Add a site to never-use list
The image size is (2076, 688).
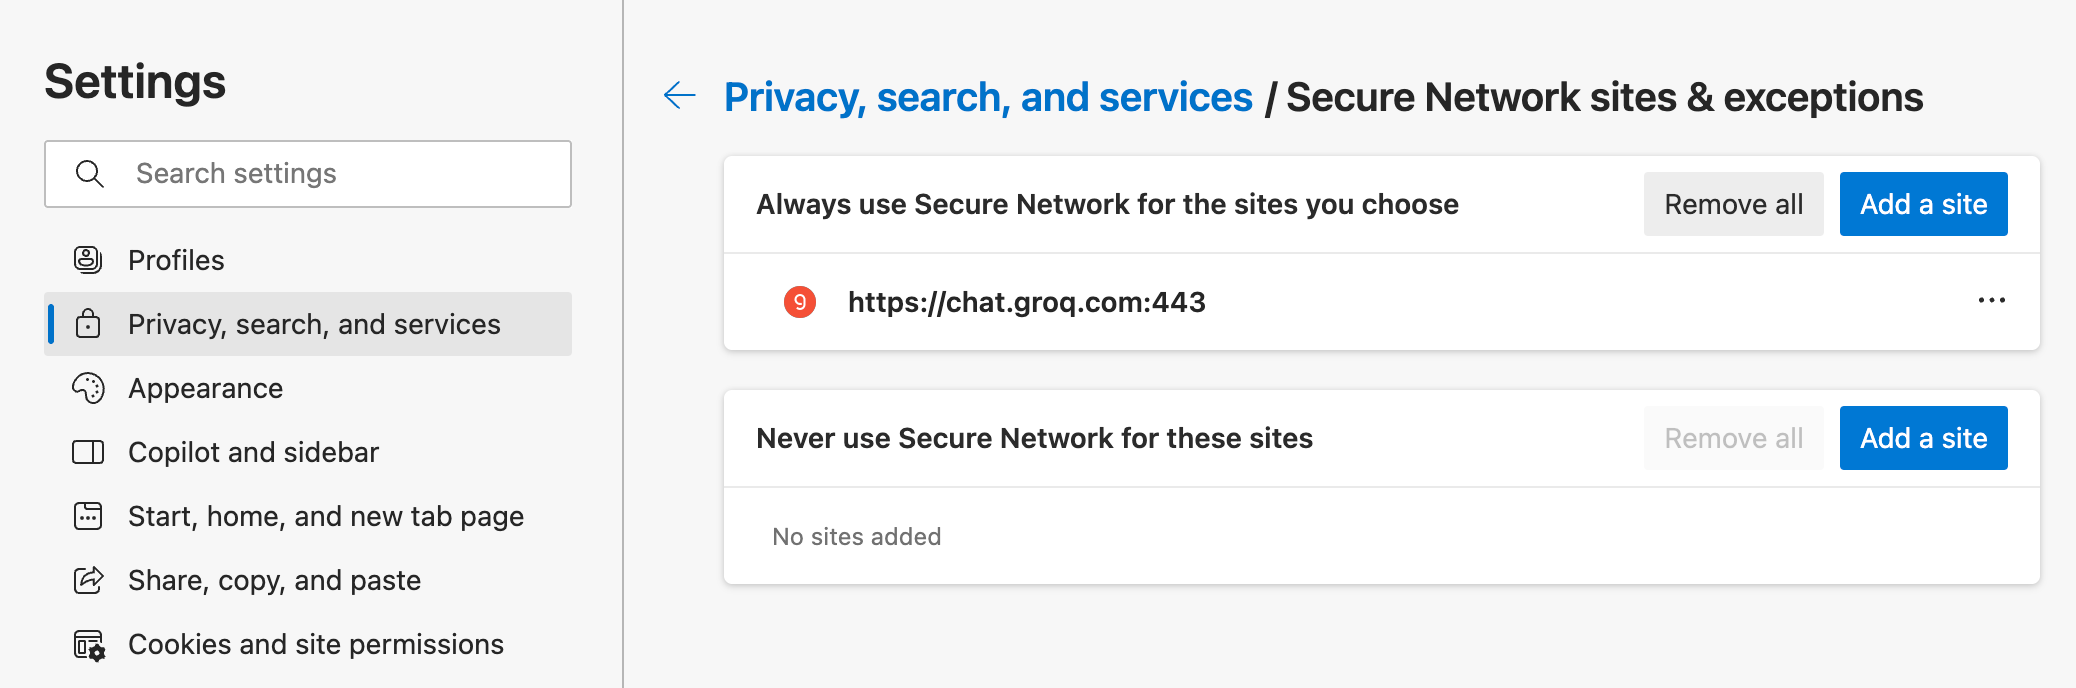coord(1923,438)
